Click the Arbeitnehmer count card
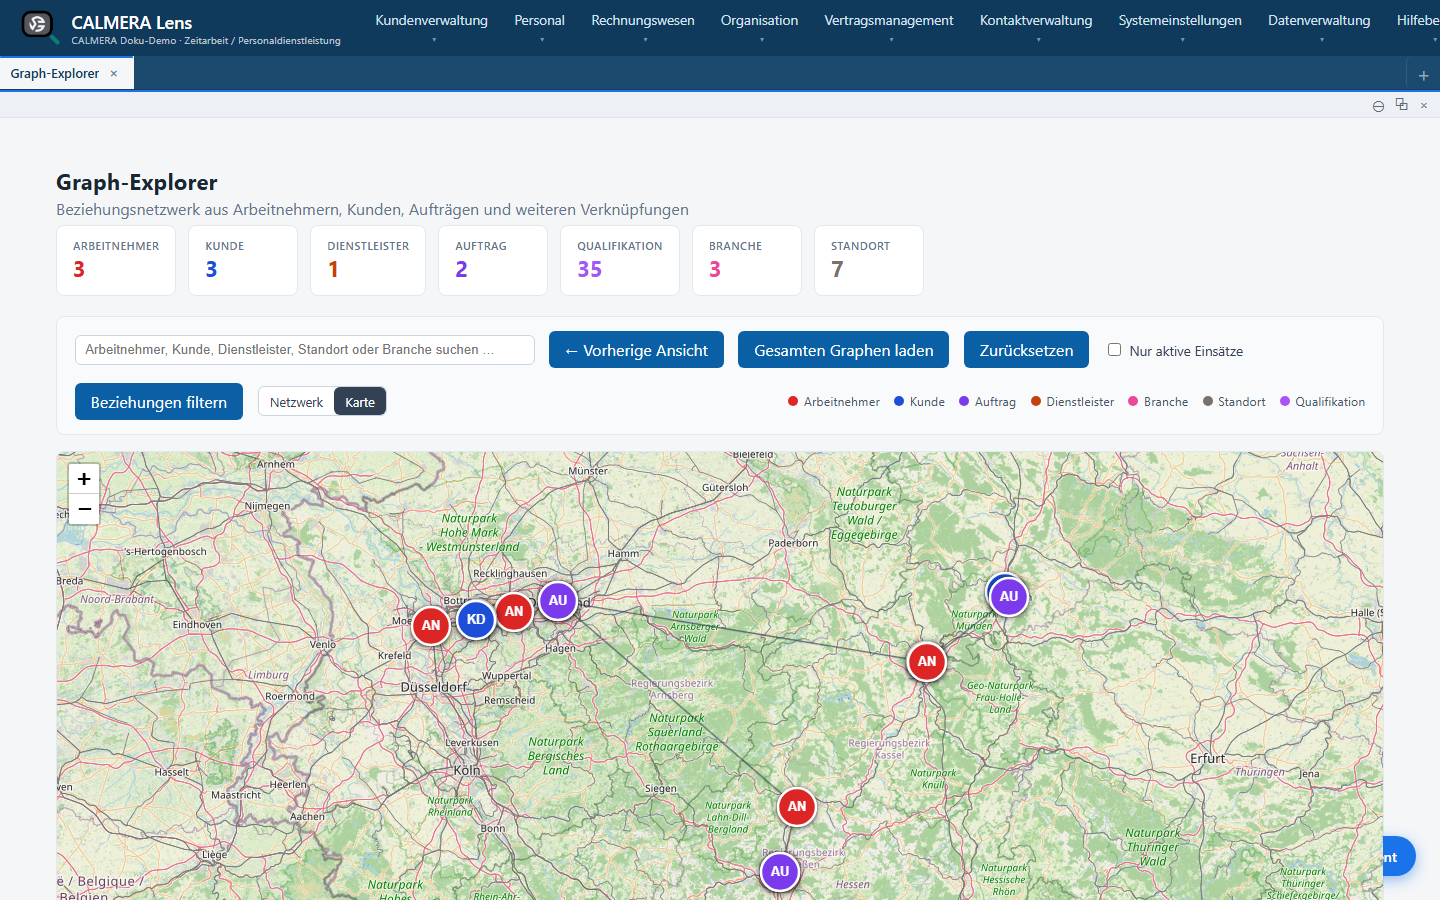Screen dimensions: 1440x900 (x=116, y=260)
